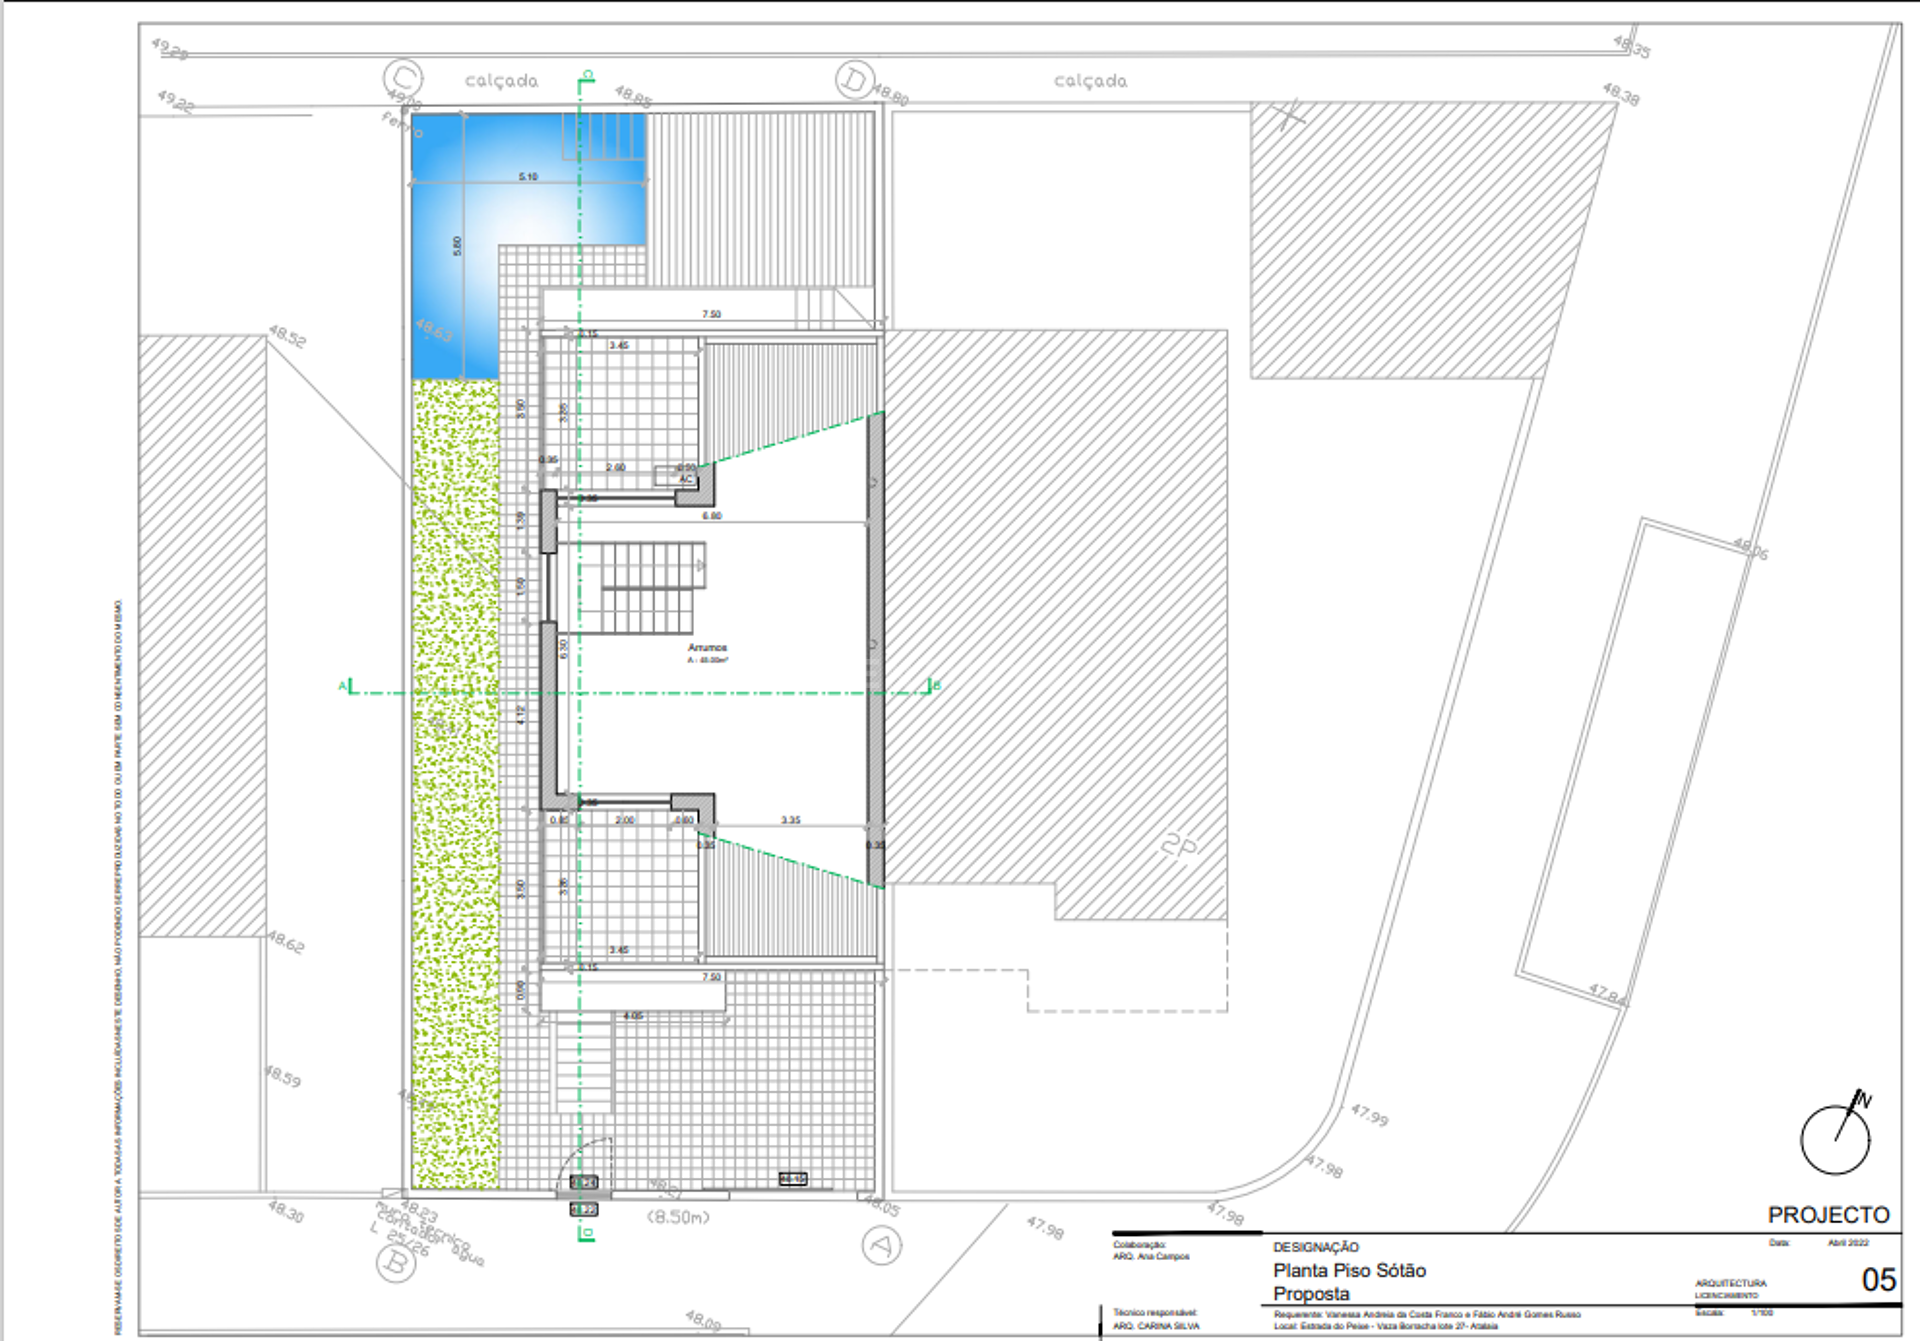The height and width of the screenshot is (1341, 1920).
Task: Click the date 'Abril 2022'
Action: click(x=1848, y=1243)
